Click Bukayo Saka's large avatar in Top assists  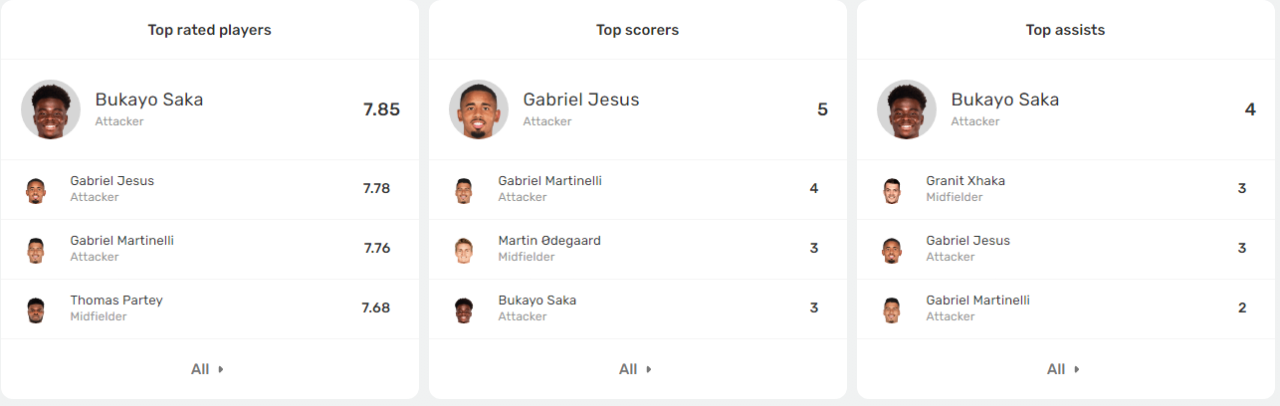click(x=907, y=110)
